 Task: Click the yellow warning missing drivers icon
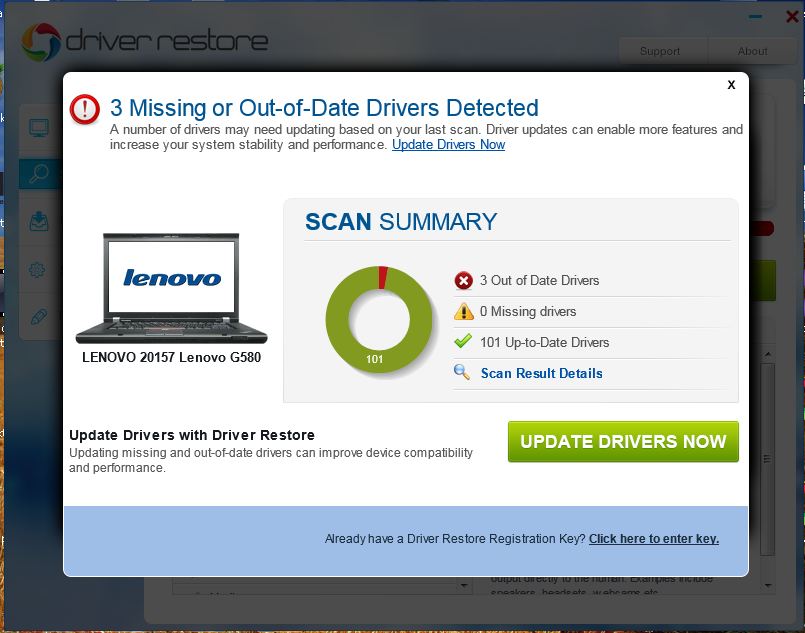pyautogui.click(x=464, y=311)
